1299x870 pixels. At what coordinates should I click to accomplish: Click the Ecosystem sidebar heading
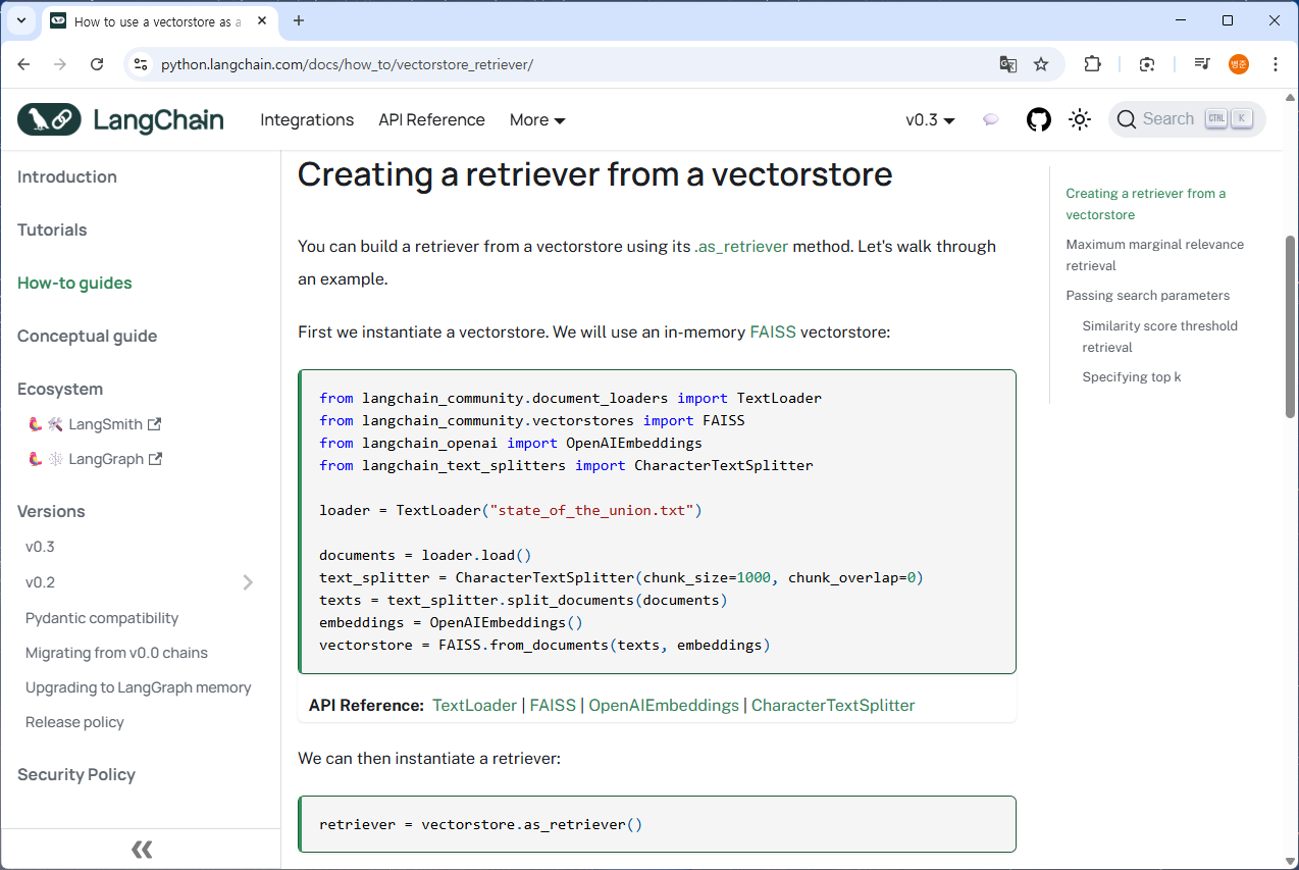point(60,389)
